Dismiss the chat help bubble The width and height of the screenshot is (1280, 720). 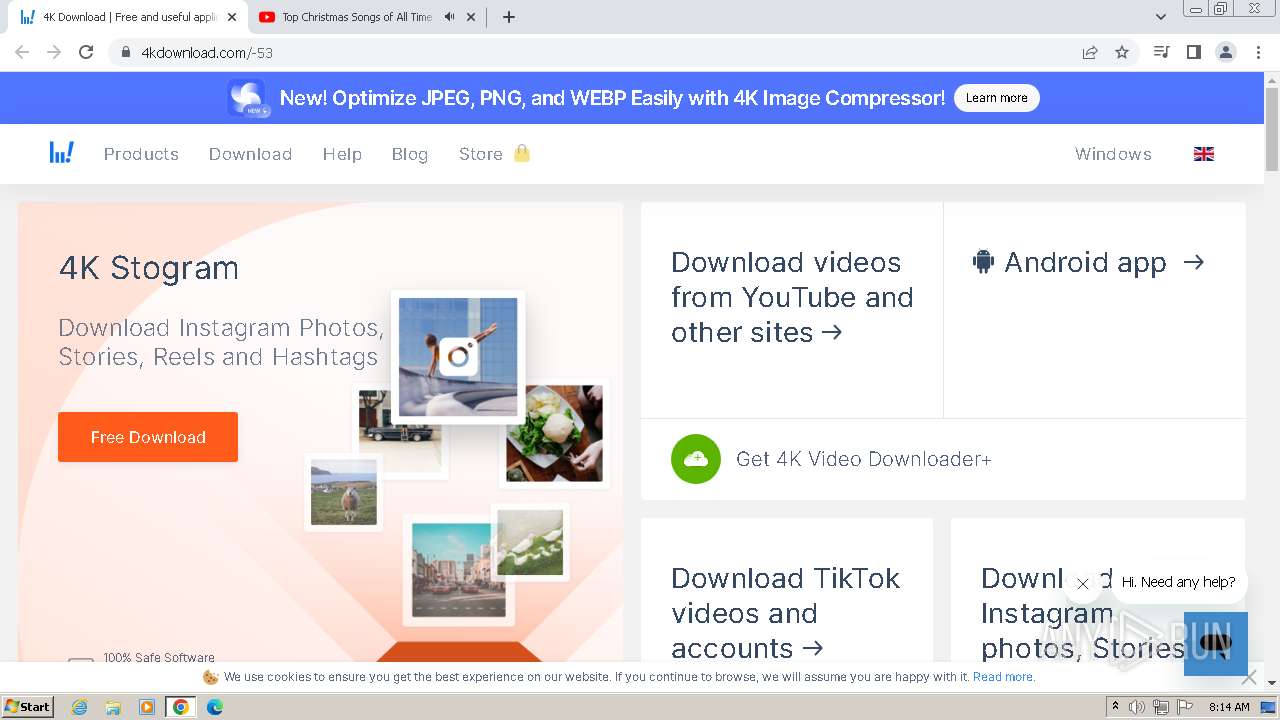click(1083, 584)
